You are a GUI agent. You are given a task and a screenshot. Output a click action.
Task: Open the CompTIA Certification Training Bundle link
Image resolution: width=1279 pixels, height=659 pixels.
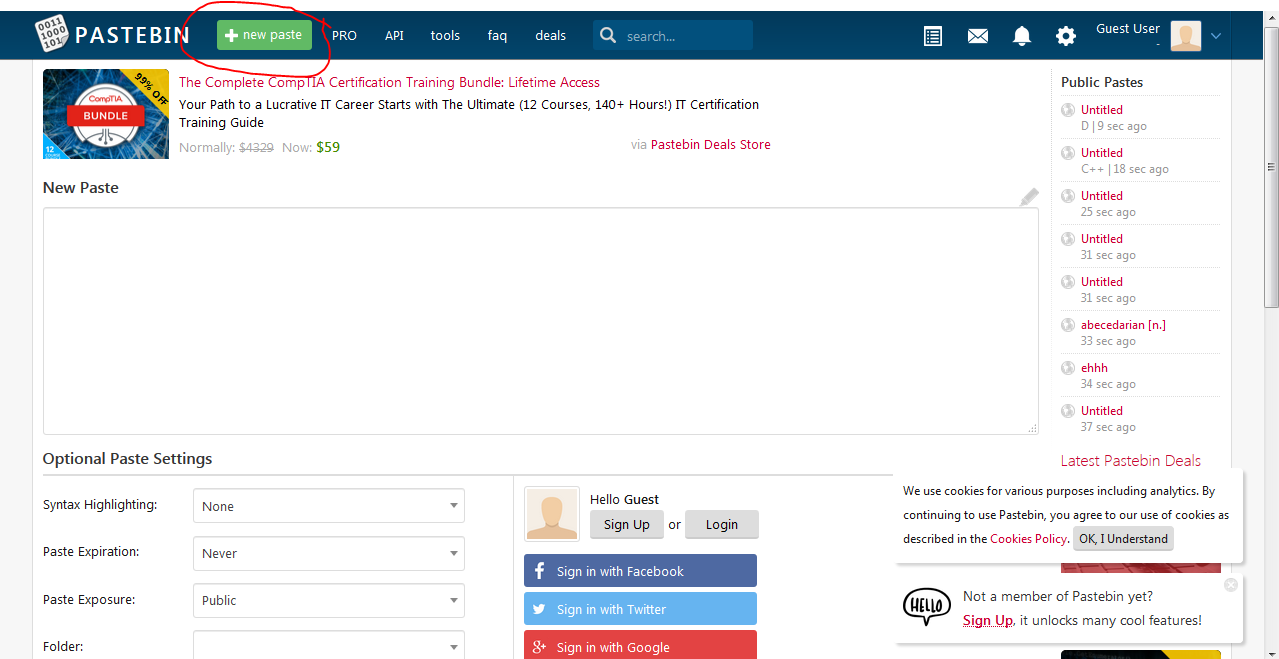[x=389, y=82]
